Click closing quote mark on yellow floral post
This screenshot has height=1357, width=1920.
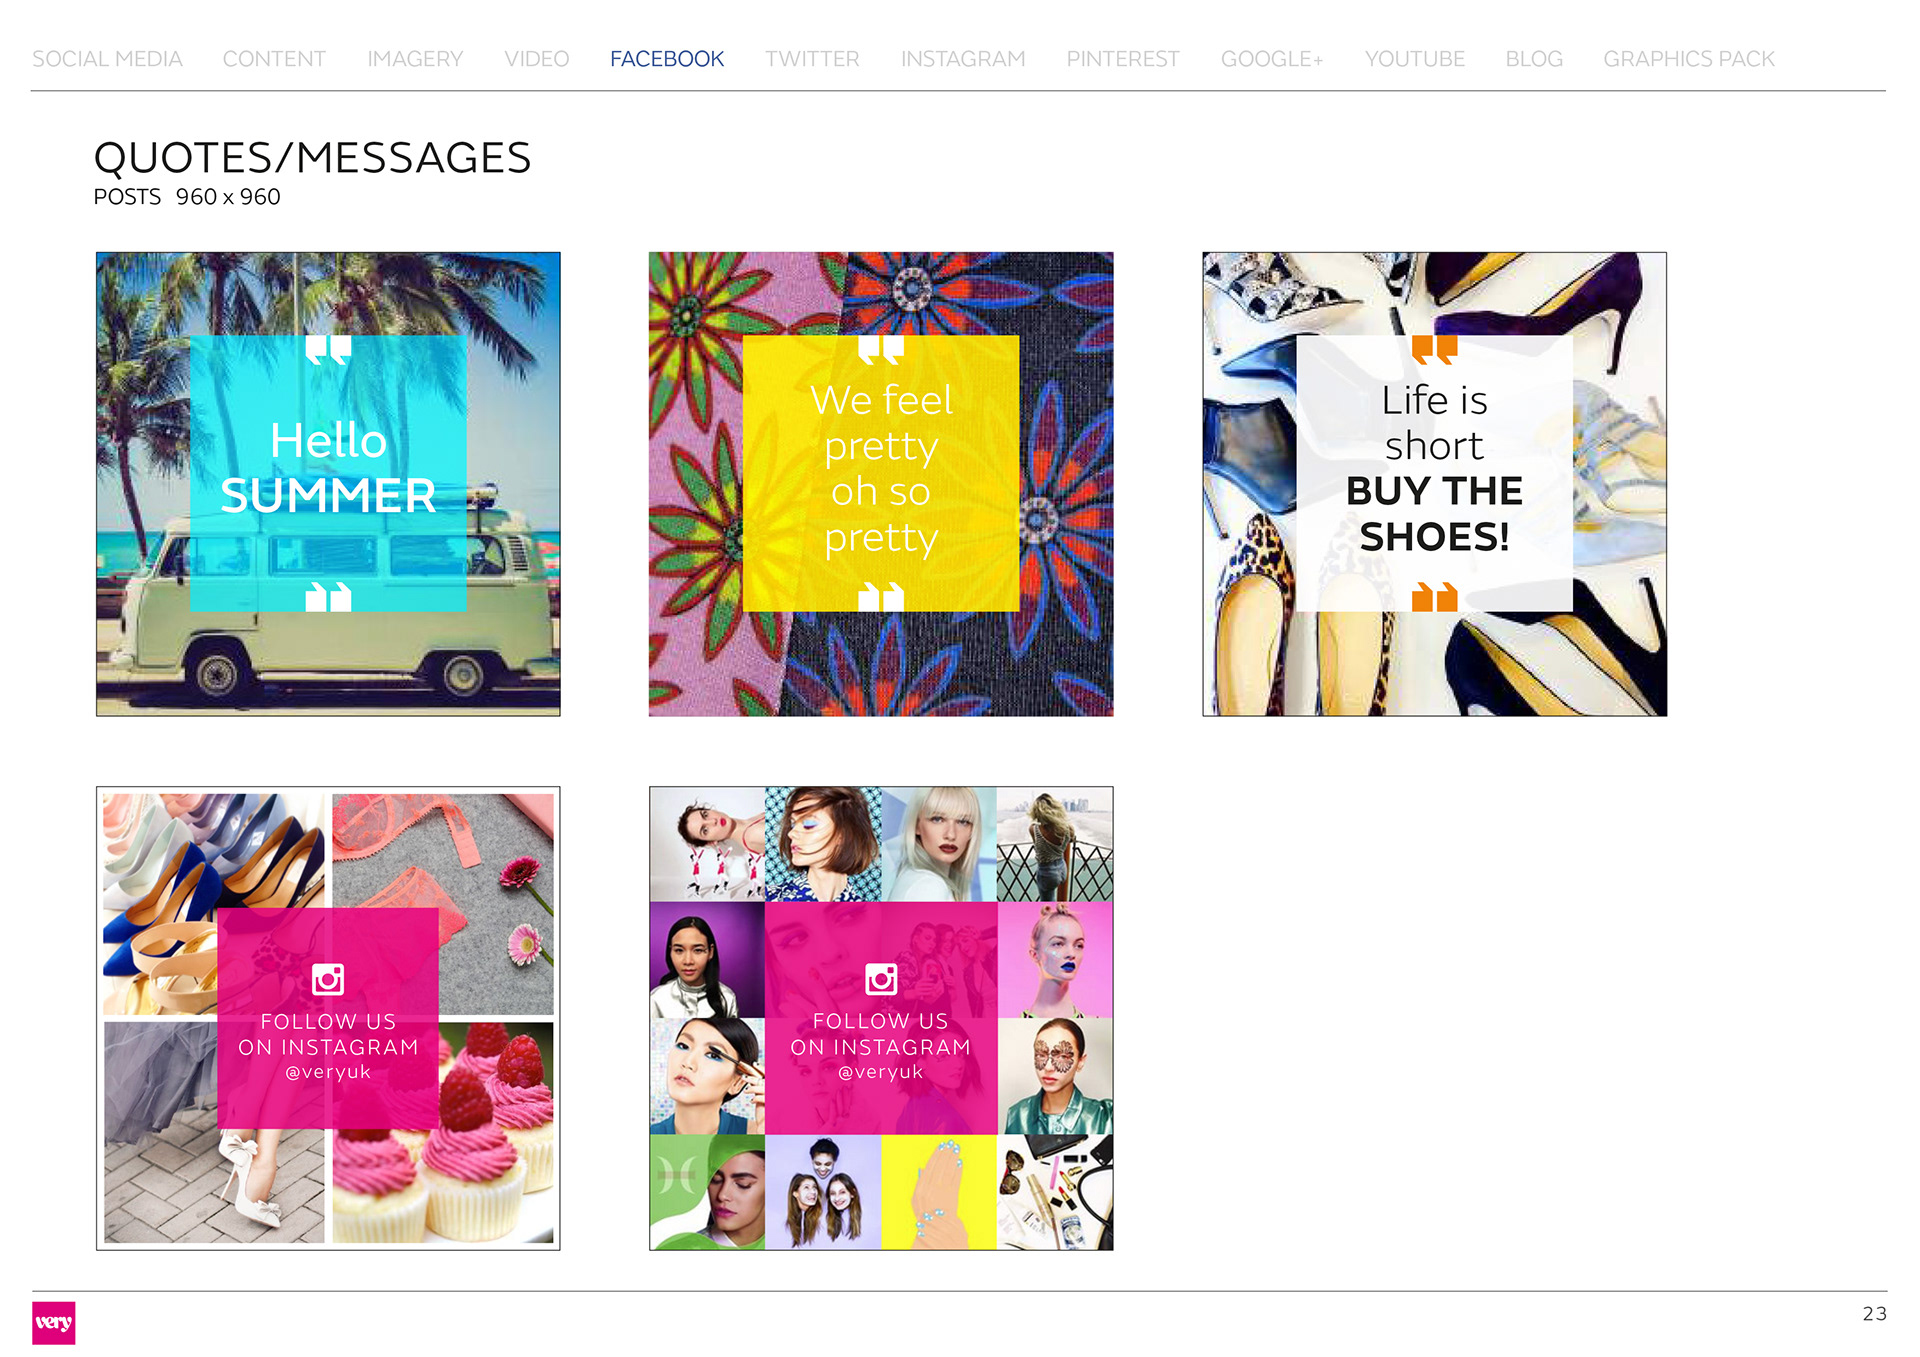pyautogui.click(x=881, y=597)
